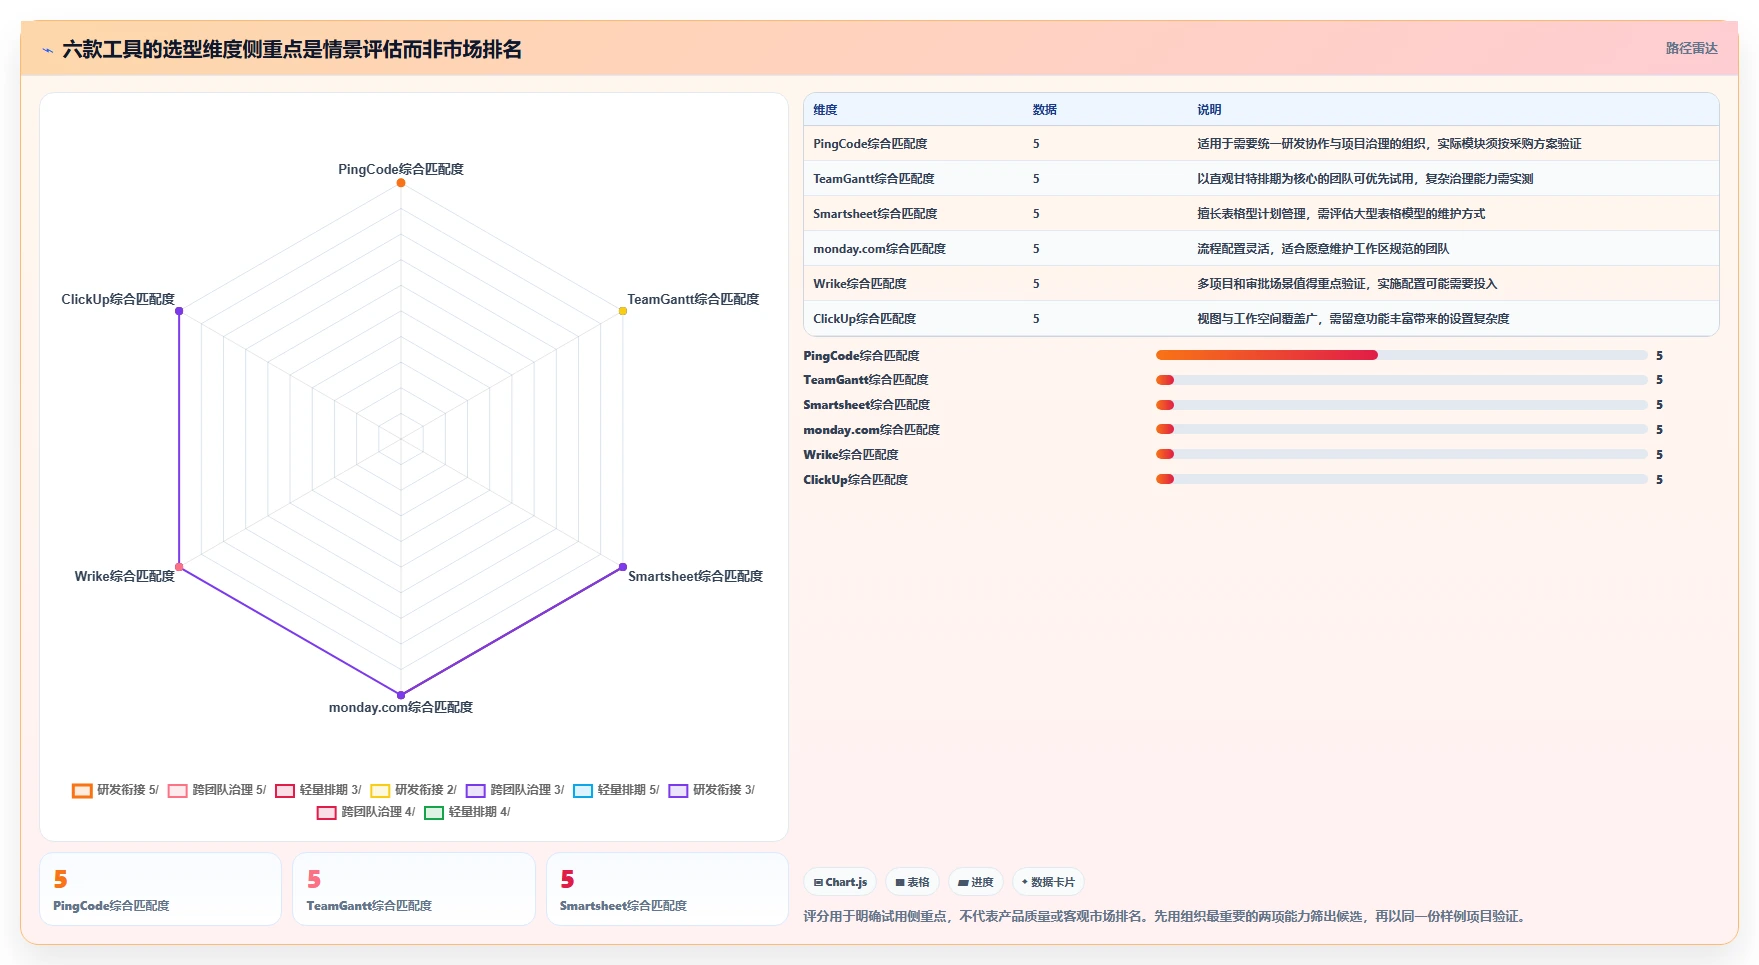The width and height of the screenshot is (1759, 965).
Task: Click the PingCode label beside the progress bar
Action: pos(861,355)
